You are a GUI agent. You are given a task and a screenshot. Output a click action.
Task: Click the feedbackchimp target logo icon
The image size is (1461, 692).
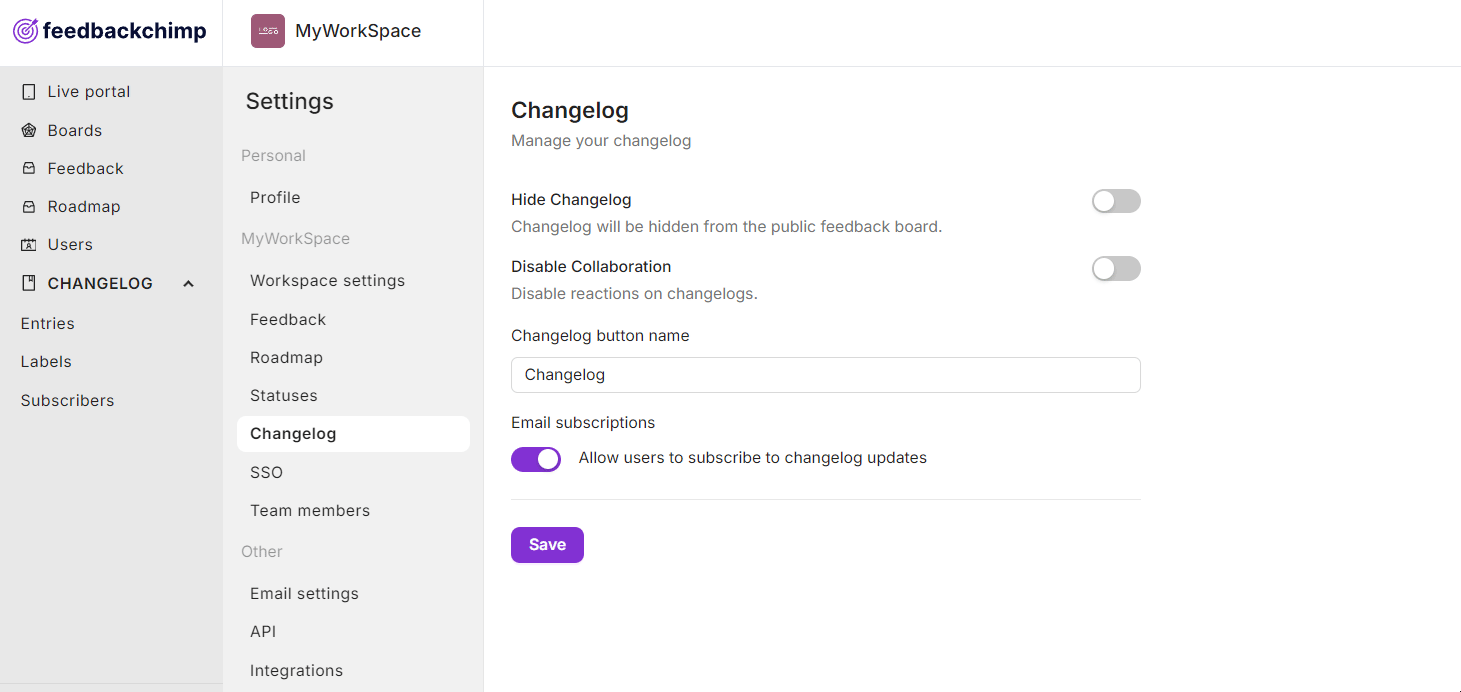point(26,31)
